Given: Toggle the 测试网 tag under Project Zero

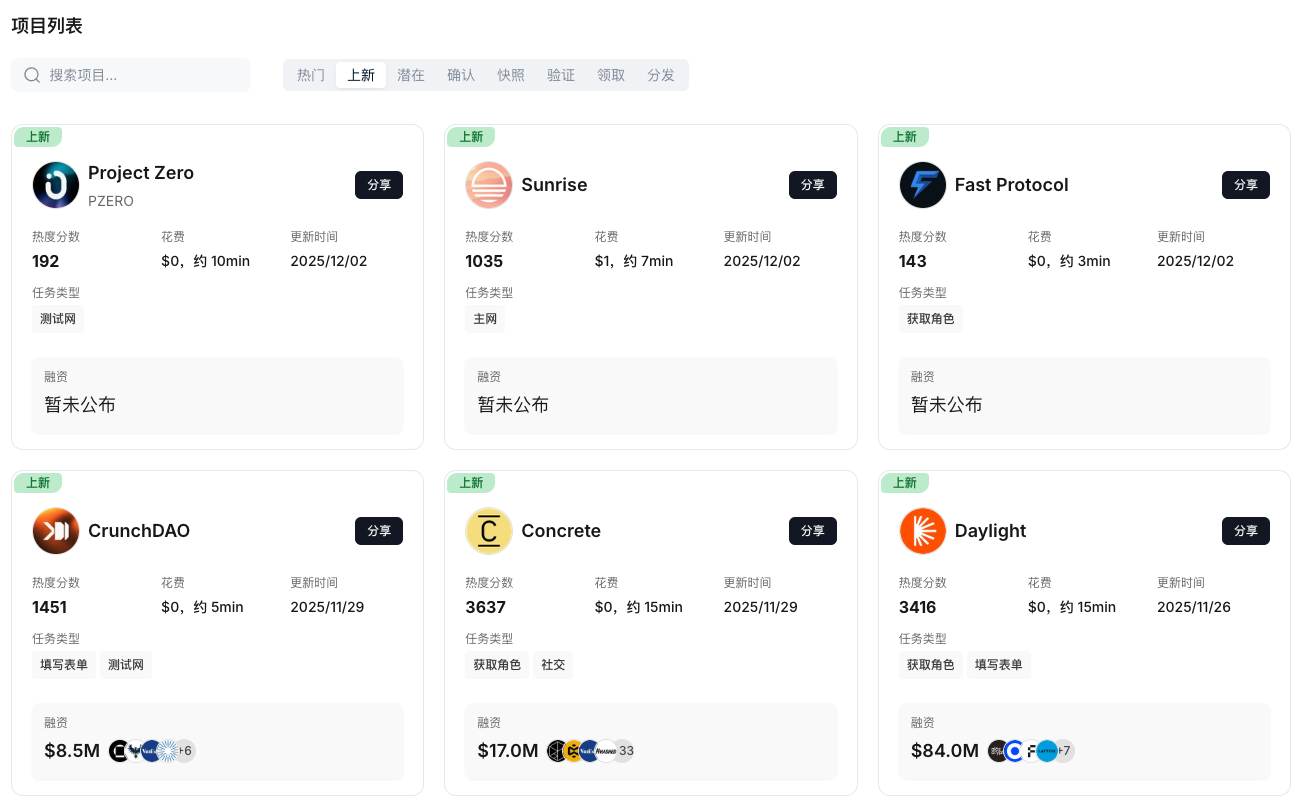Looking at the screenshot, I should pos(57,318).
